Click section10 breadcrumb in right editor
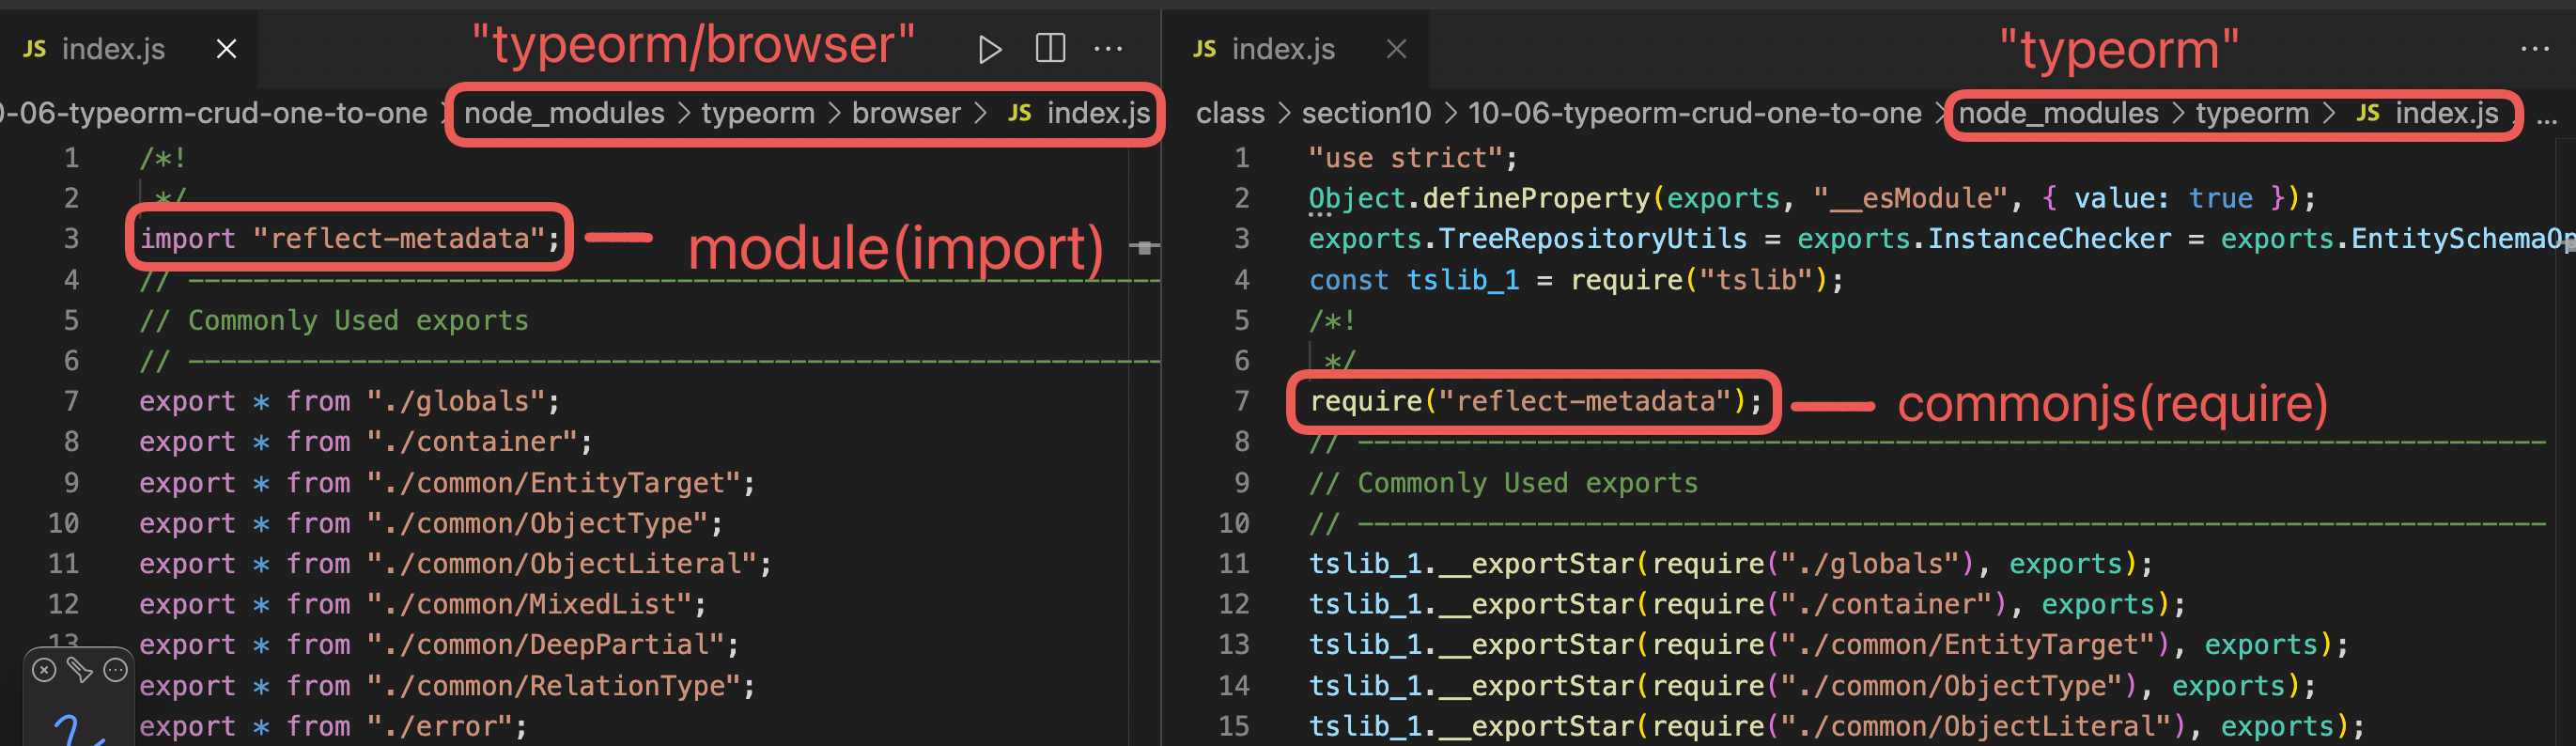 click(x=1366, y=113)
